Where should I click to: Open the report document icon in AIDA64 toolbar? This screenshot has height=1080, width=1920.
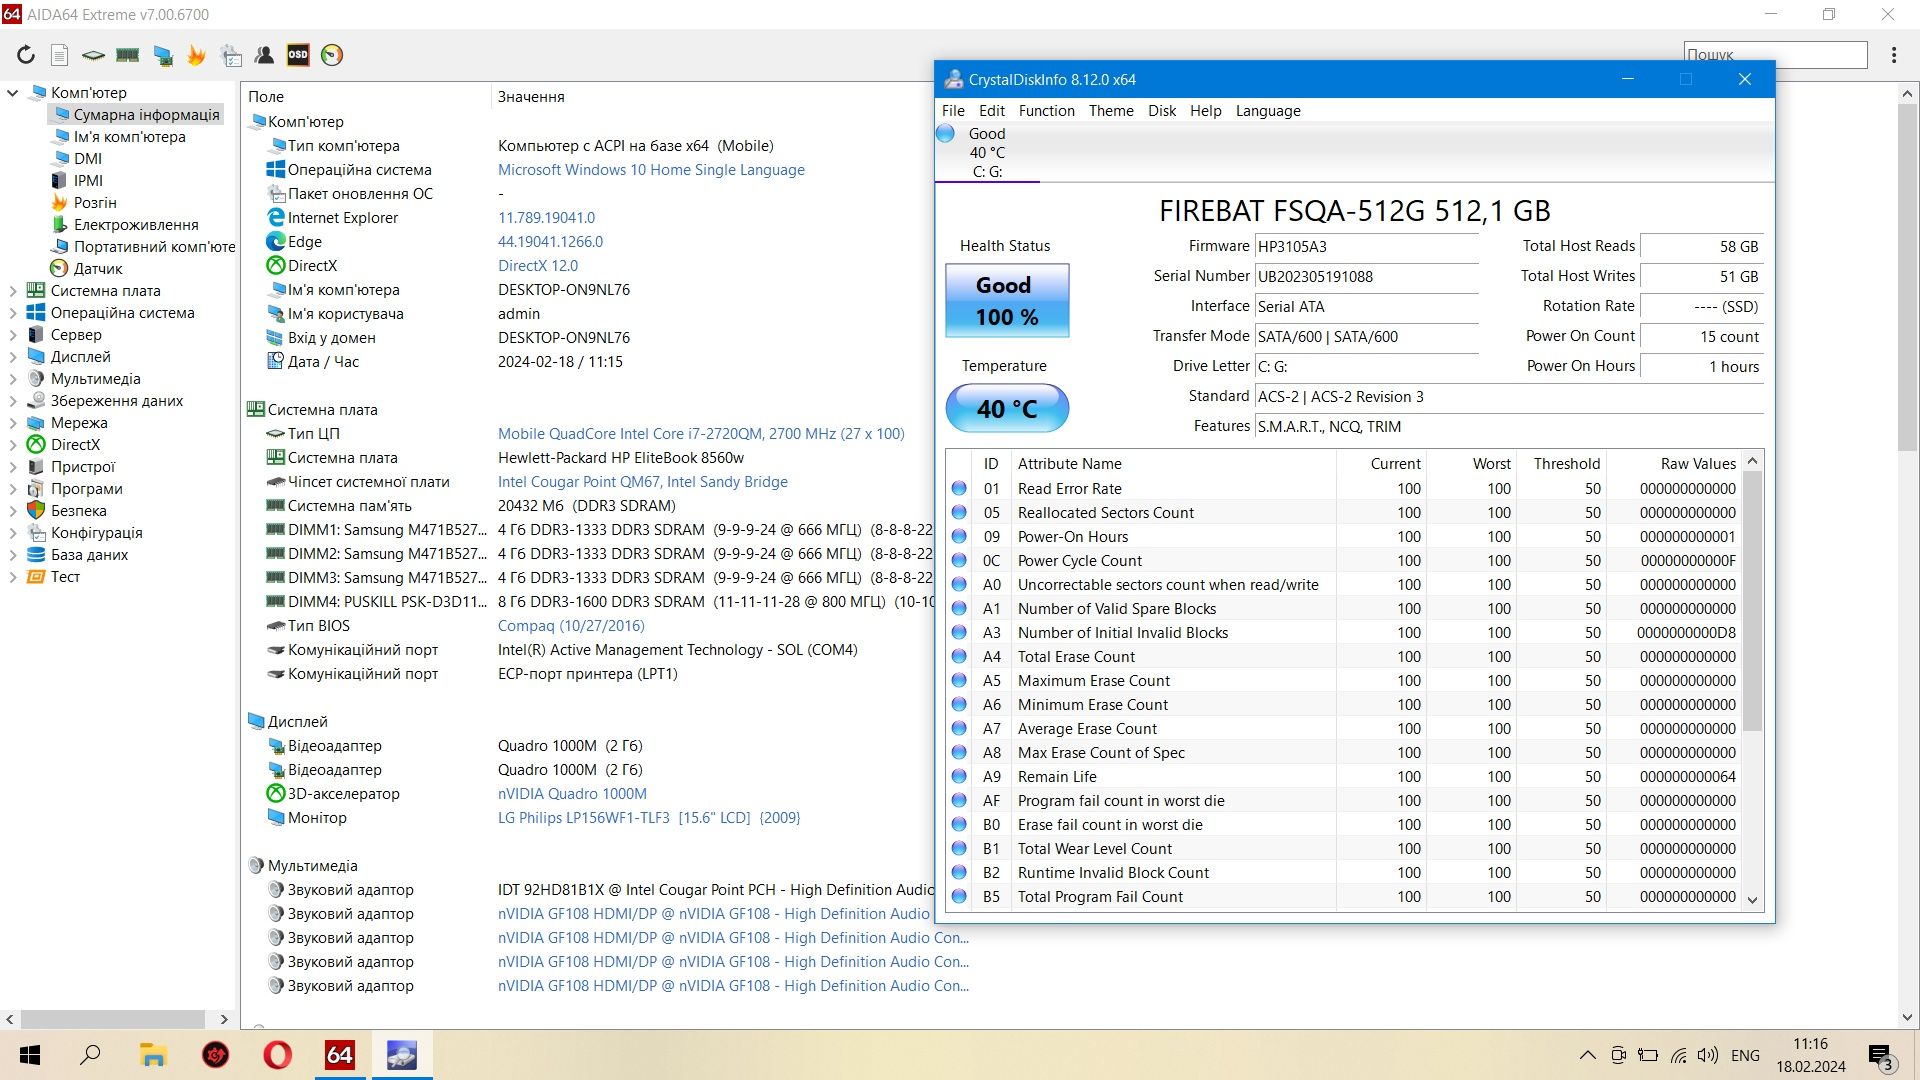[60, 55]
